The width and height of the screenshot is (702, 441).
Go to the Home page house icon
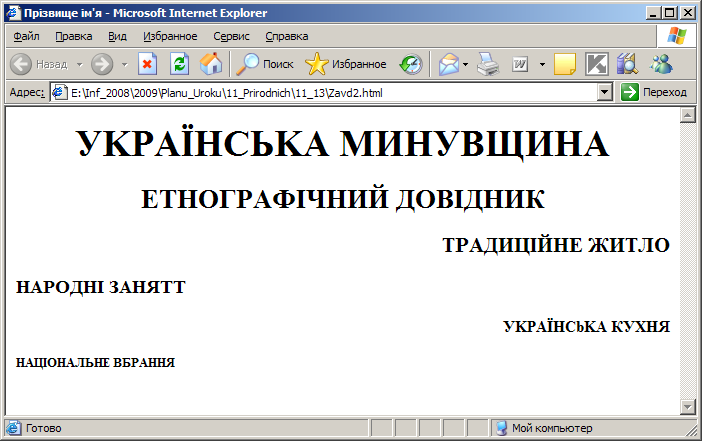click(x=211, y=64)
